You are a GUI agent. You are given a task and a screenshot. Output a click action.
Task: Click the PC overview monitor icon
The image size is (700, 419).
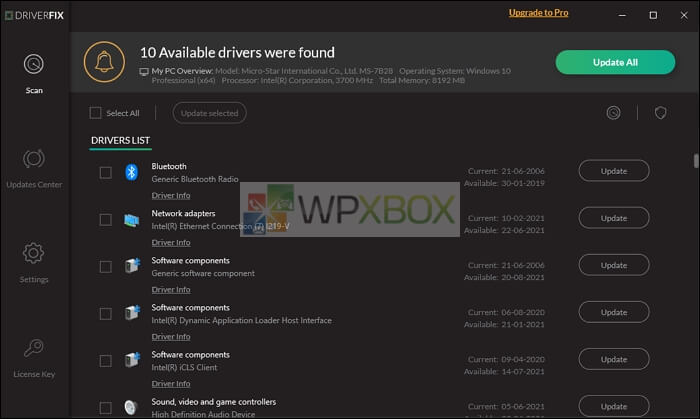(144, 72)
